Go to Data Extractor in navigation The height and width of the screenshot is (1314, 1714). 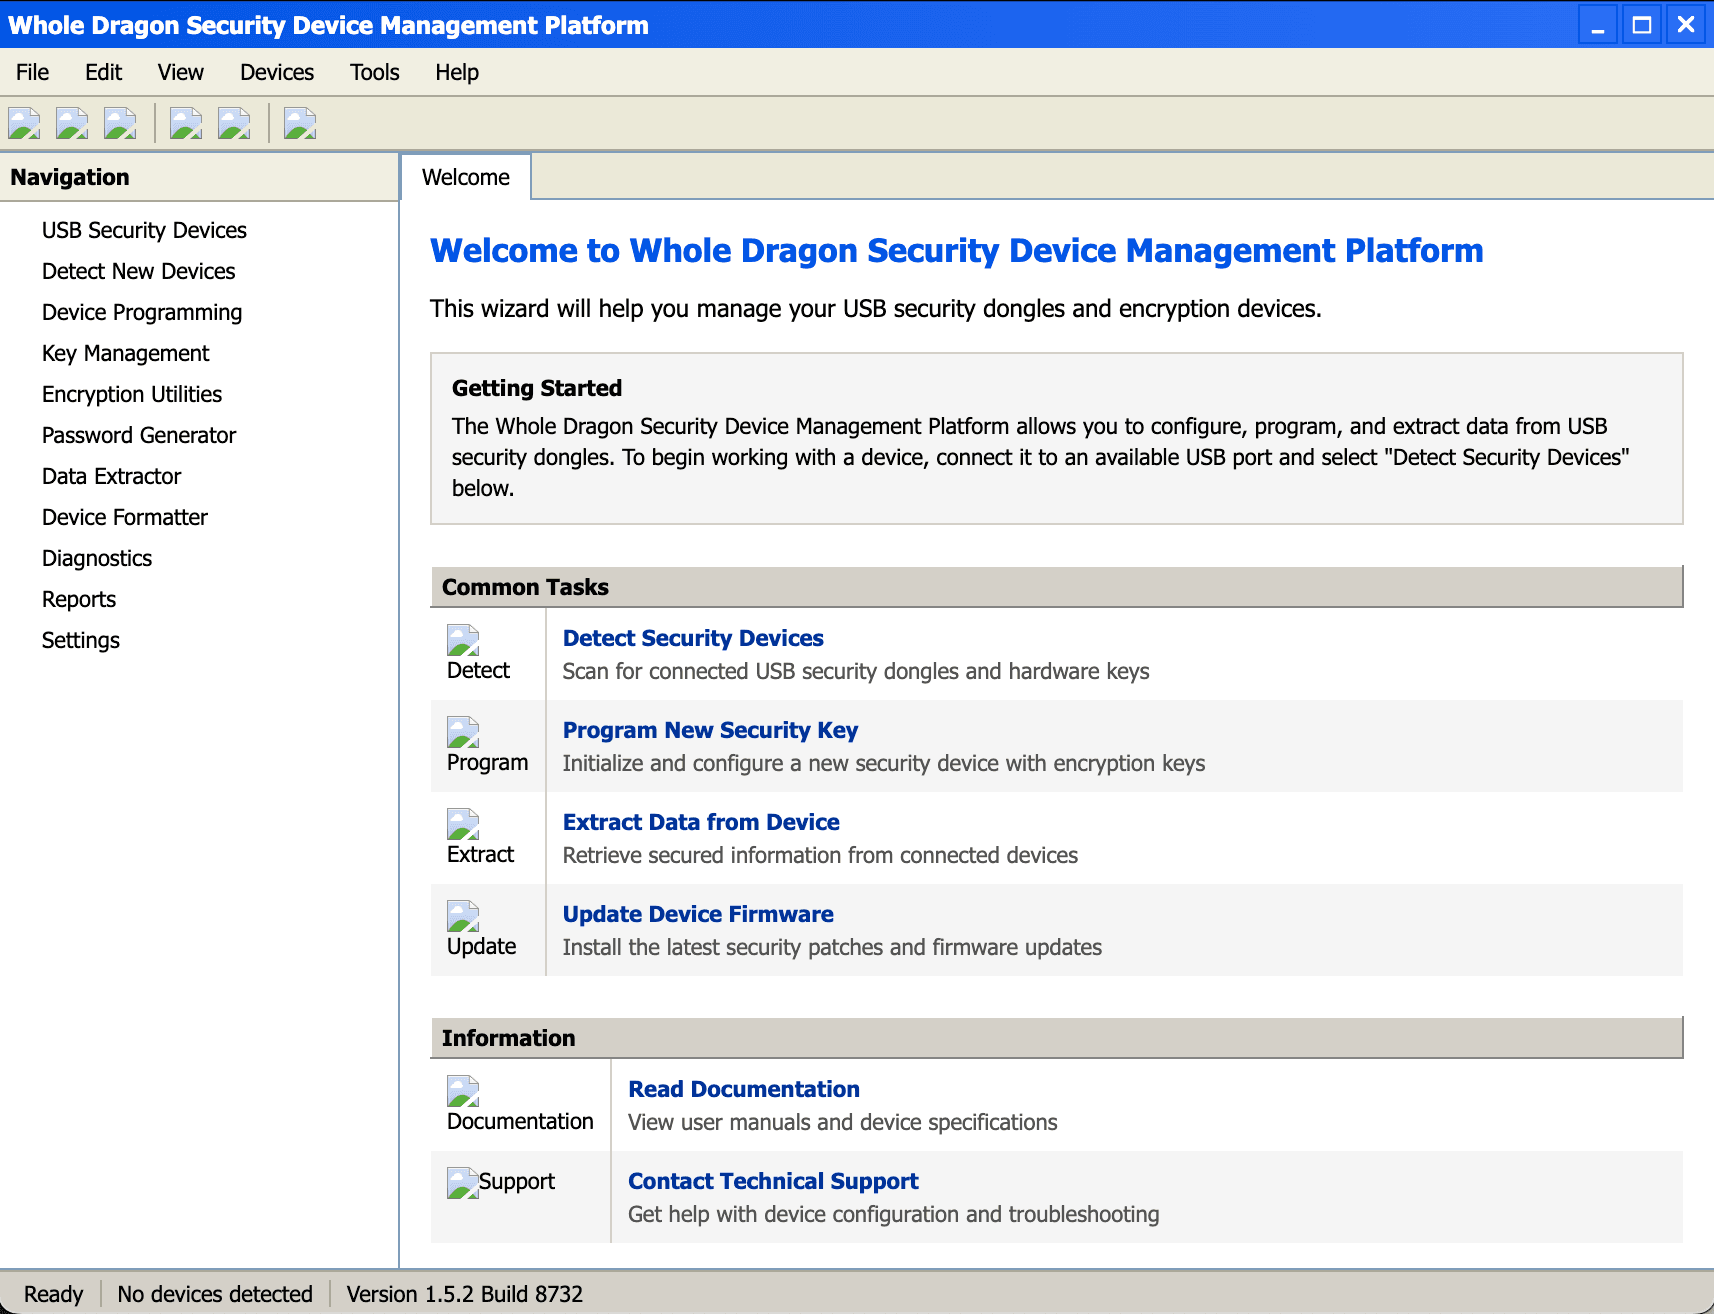(112, 476)
